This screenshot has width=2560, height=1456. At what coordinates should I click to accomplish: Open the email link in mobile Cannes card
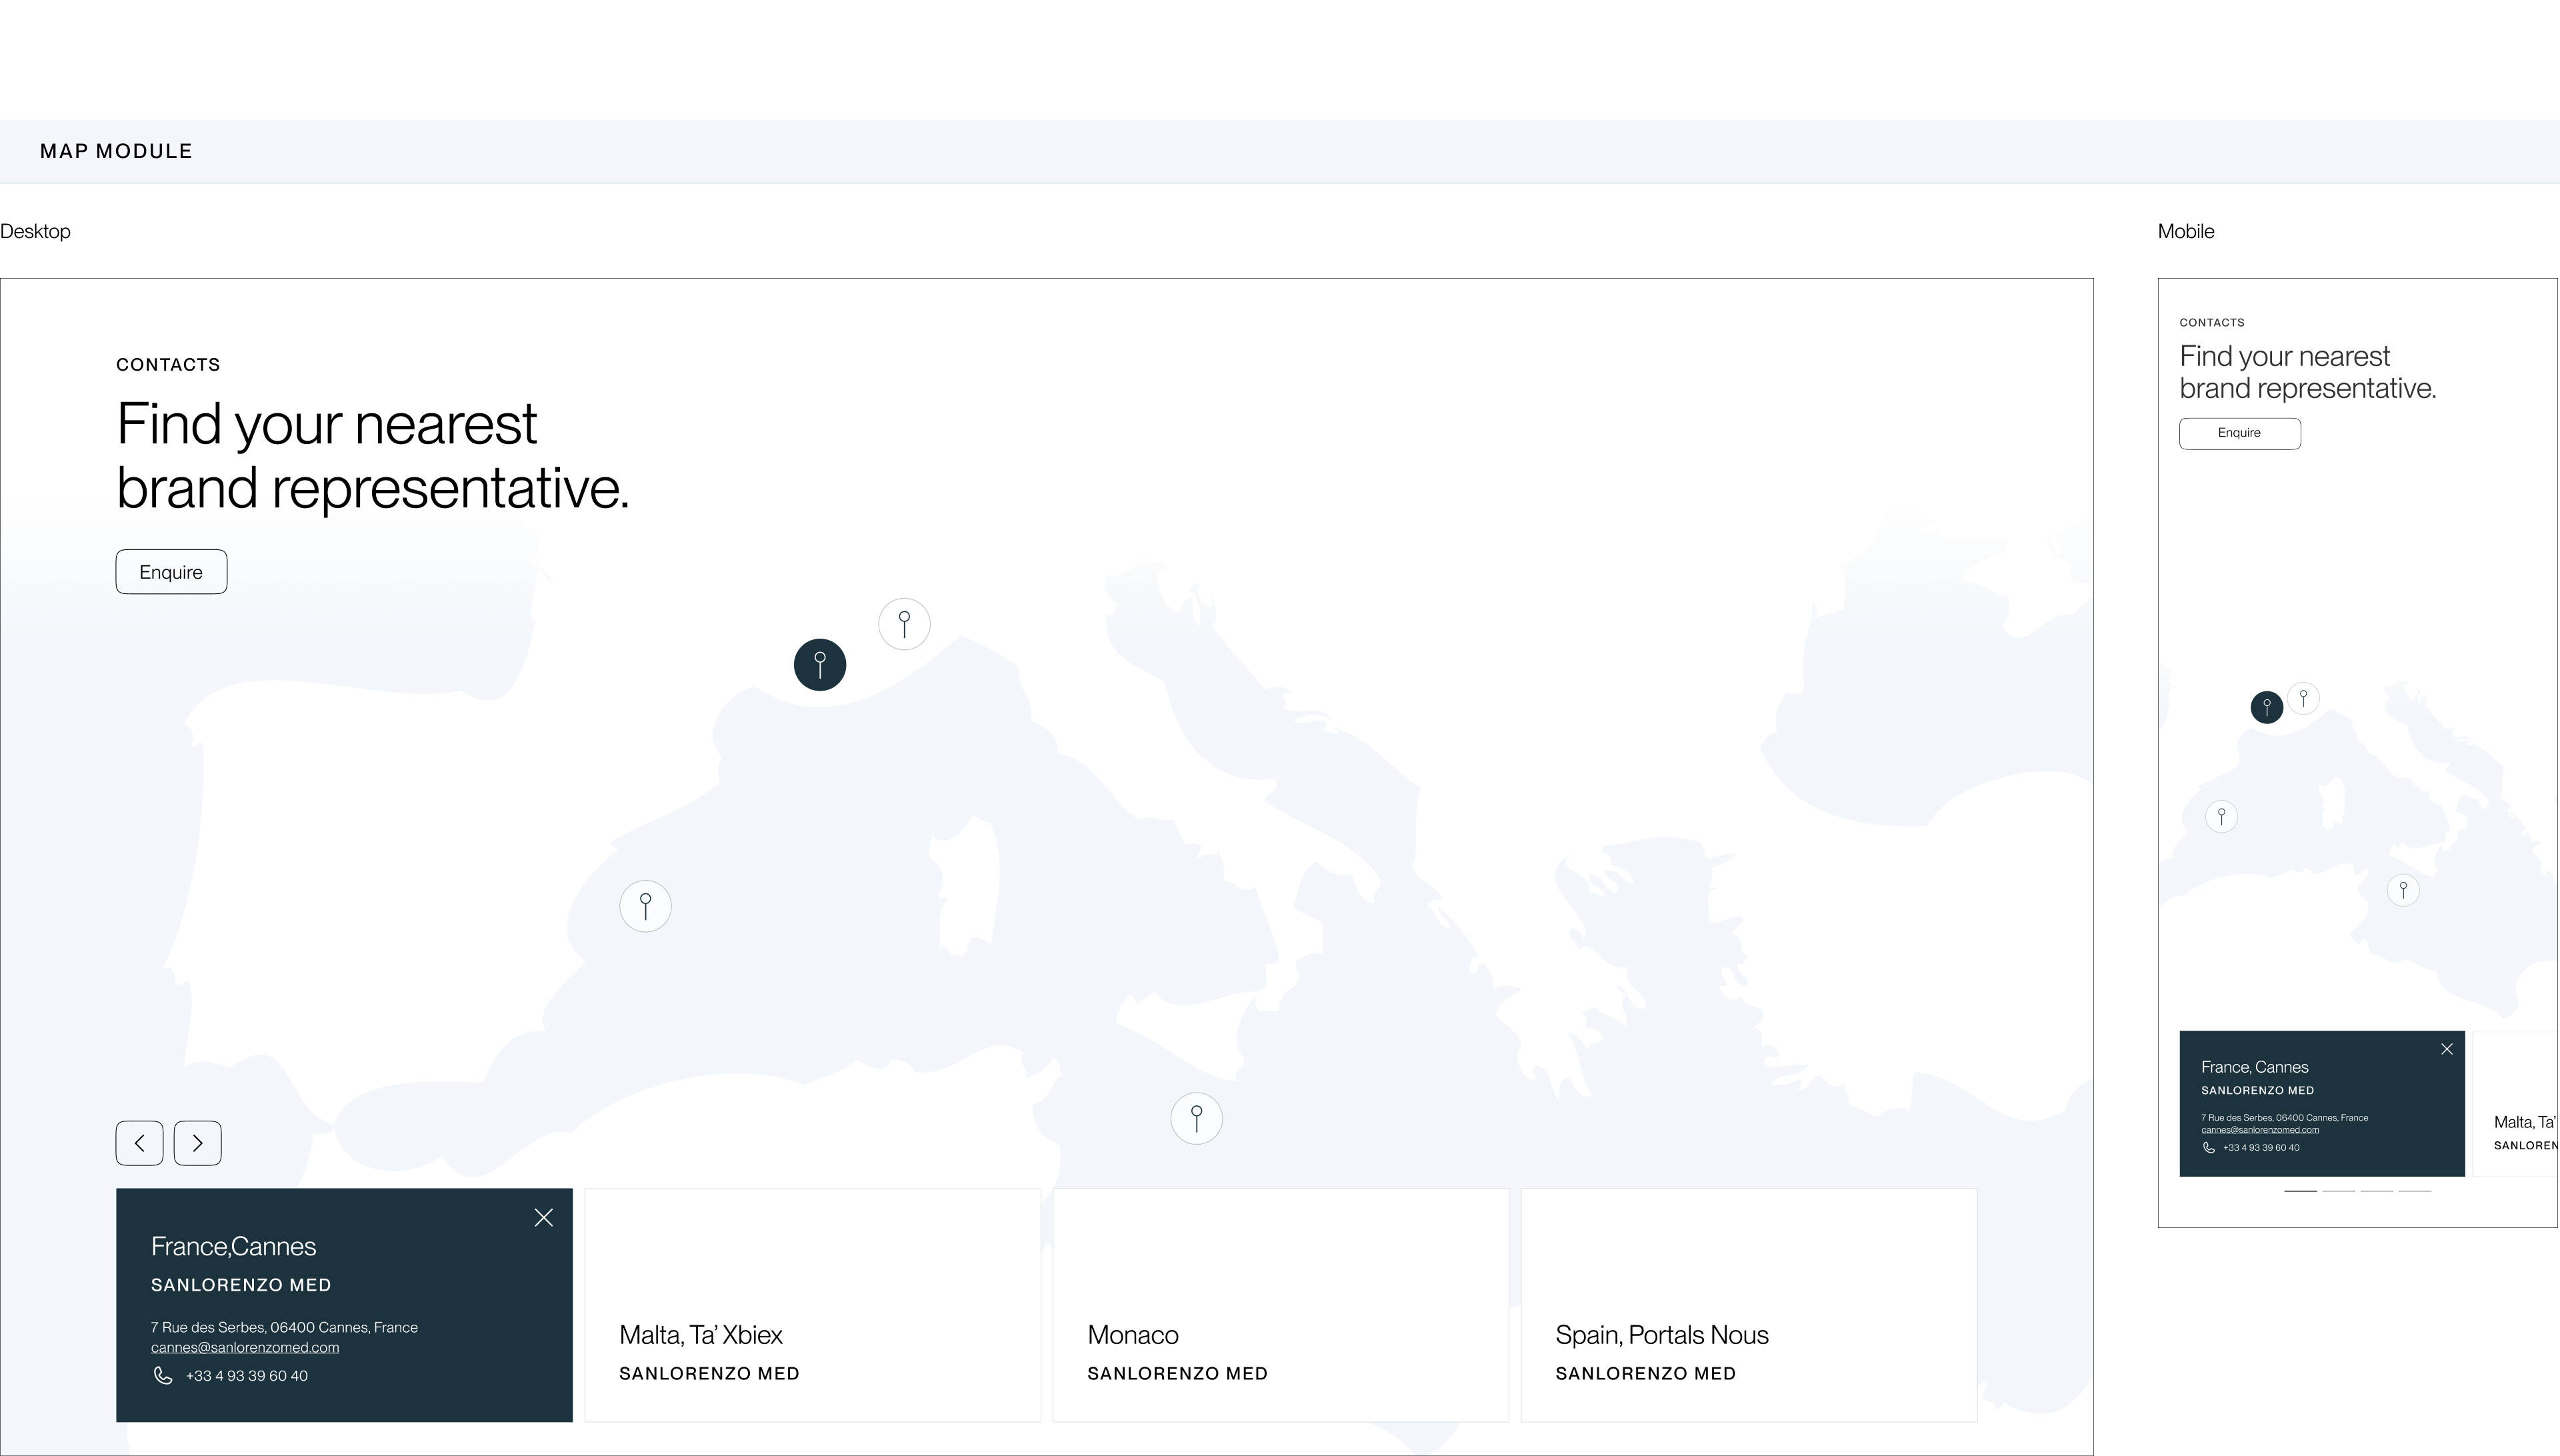tap(2260, 1130)
